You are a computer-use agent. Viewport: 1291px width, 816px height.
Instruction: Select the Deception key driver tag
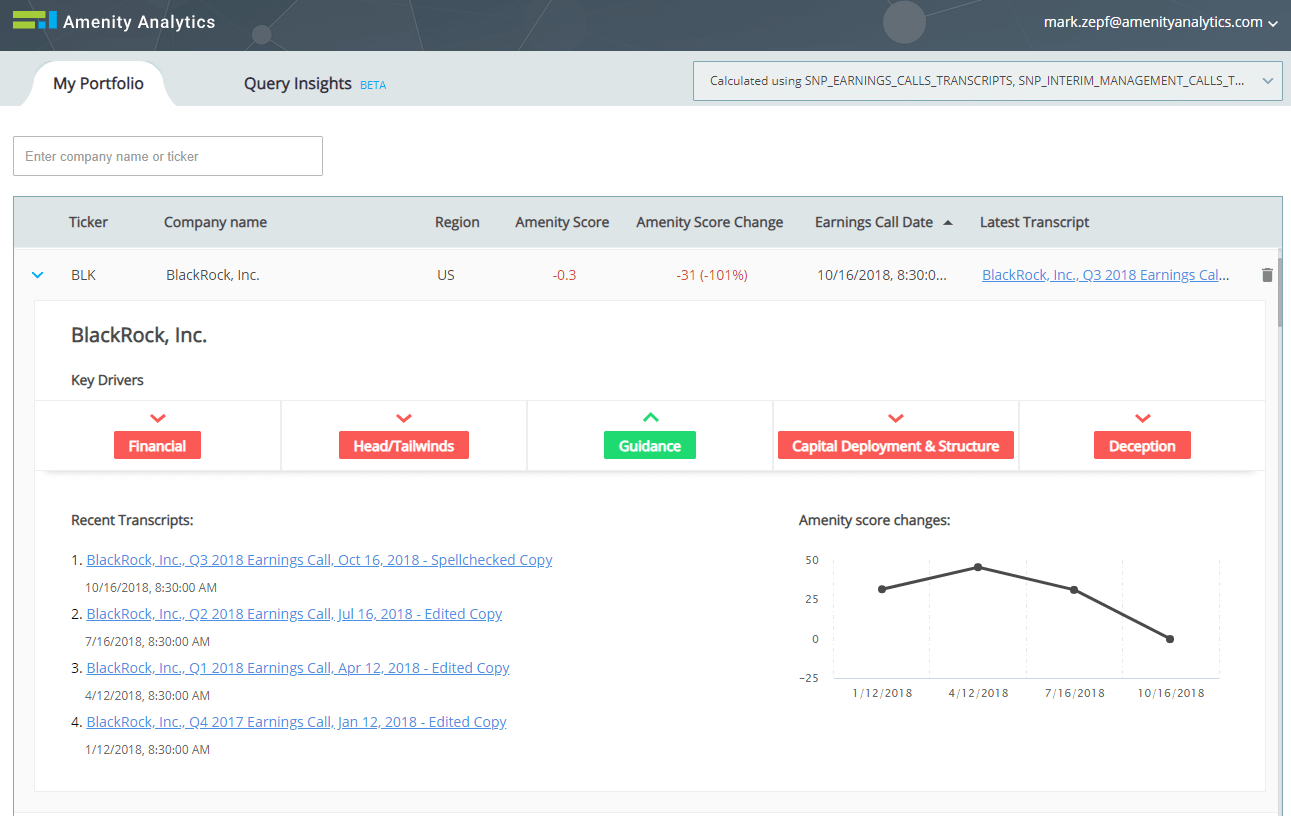point(1142,446)
